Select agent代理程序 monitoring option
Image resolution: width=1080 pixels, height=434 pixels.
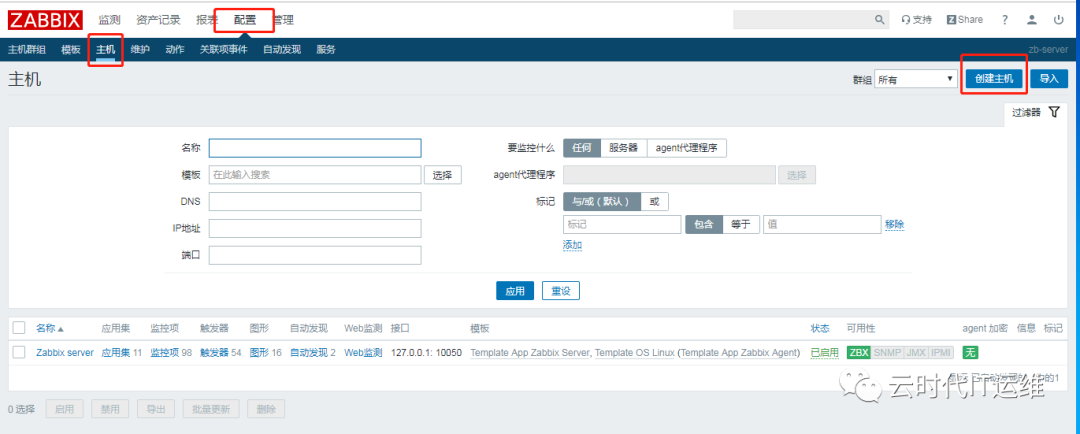coord(687,147)
